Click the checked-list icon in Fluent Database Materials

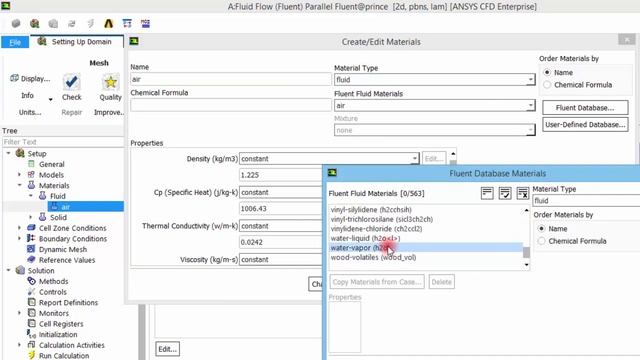[x=505, y=193]
